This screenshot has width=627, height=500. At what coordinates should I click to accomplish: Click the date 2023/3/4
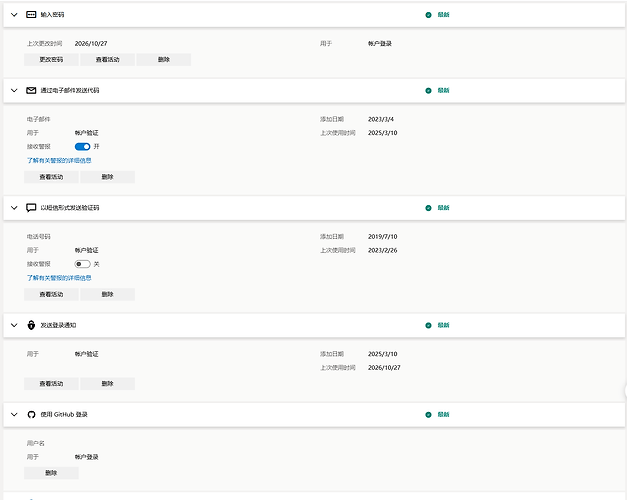coord(381,119)
